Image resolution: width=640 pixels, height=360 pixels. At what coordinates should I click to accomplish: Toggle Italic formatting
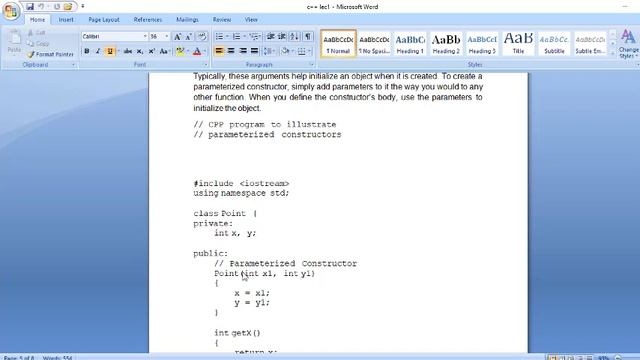pos(98,51)
